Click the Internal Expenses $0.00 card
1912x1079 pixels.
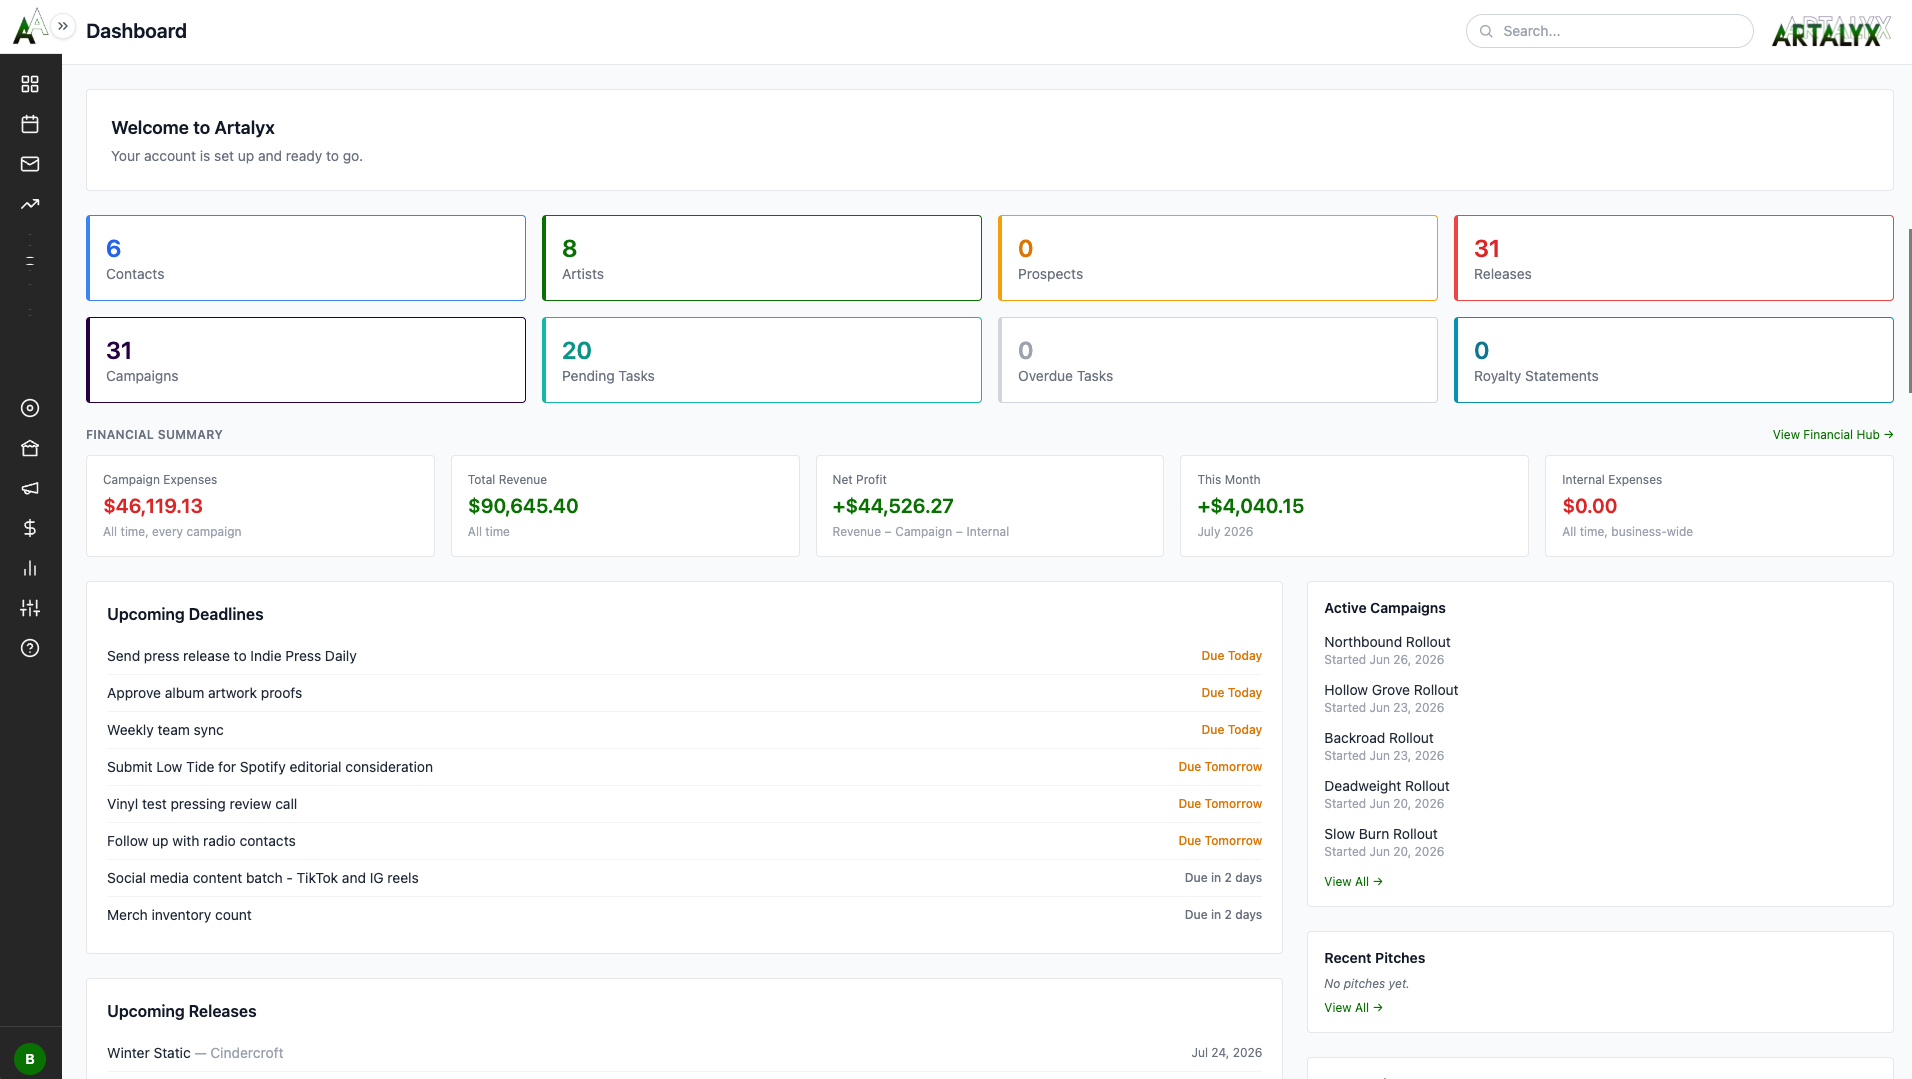(x=1719, y=506)
